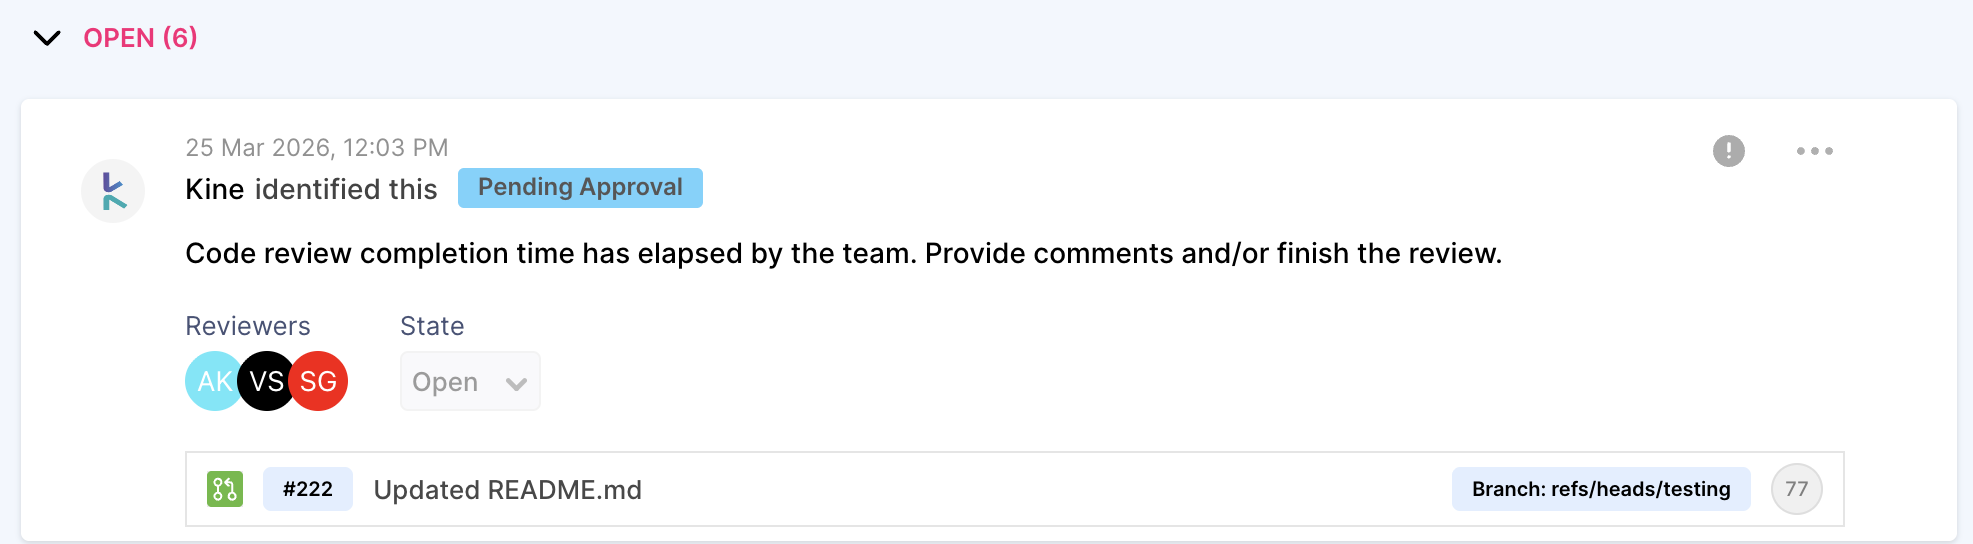Click the OPEN (6) section header
1973x544 pixels.
coord(140,38)
